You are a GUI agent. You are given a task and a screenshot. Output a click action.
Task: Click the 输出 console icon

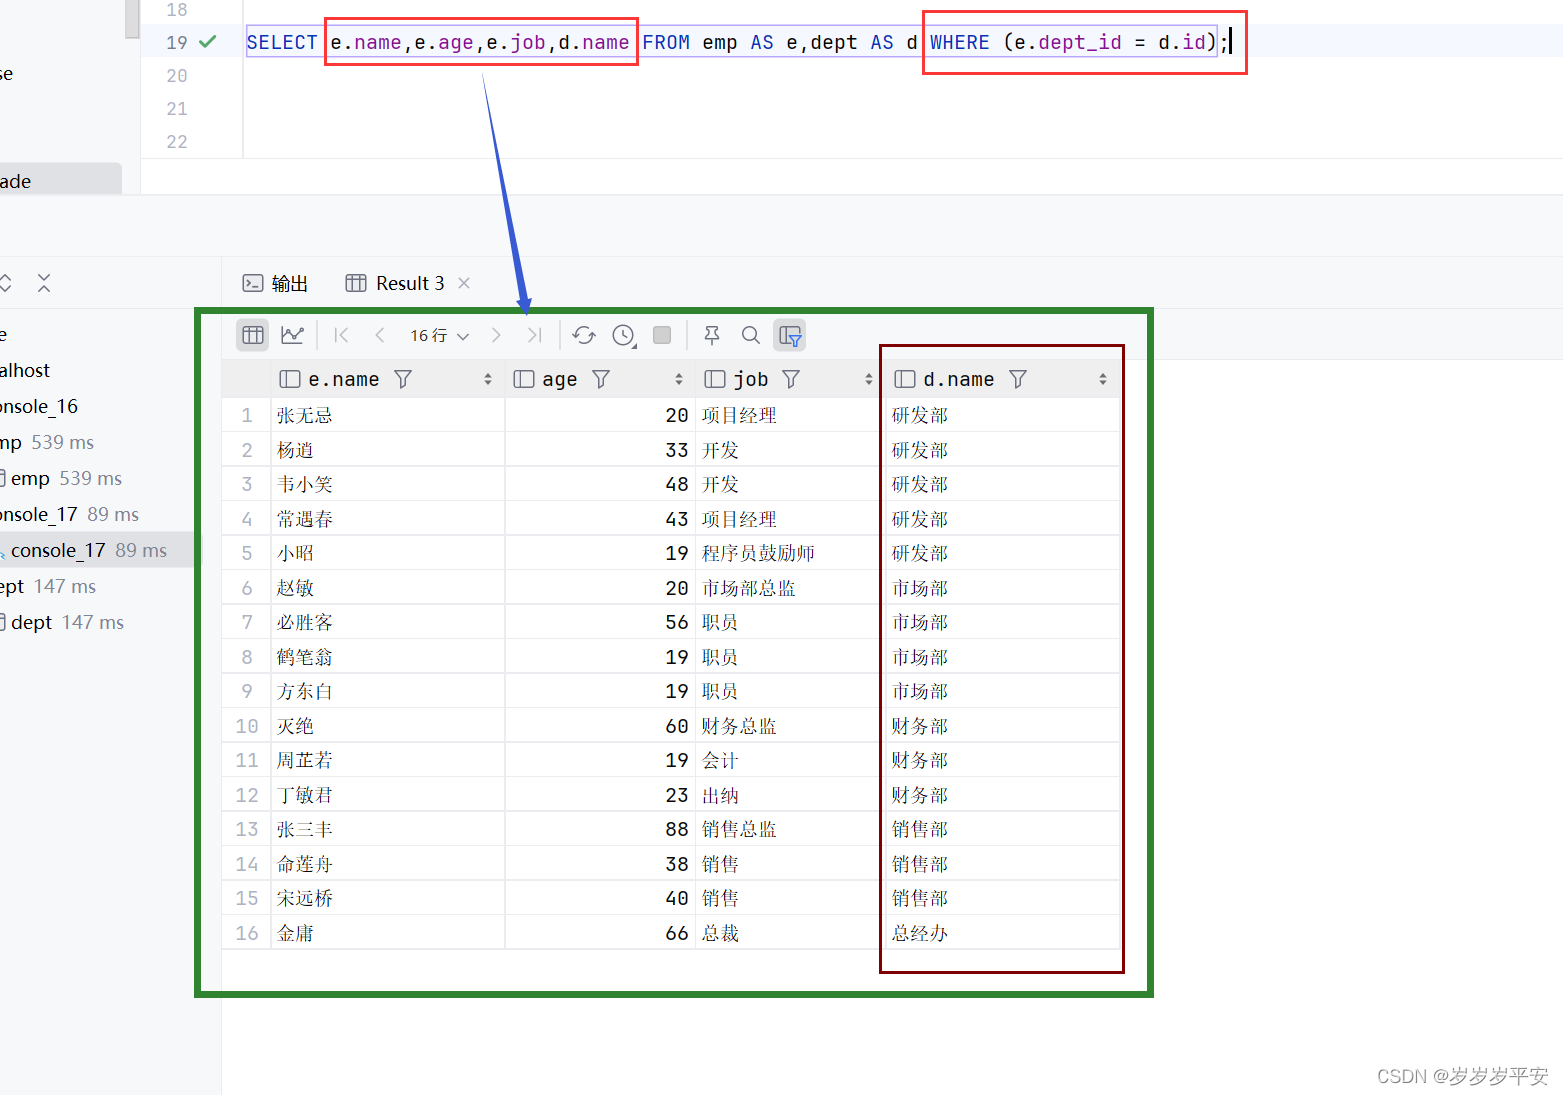coord(253,283)
